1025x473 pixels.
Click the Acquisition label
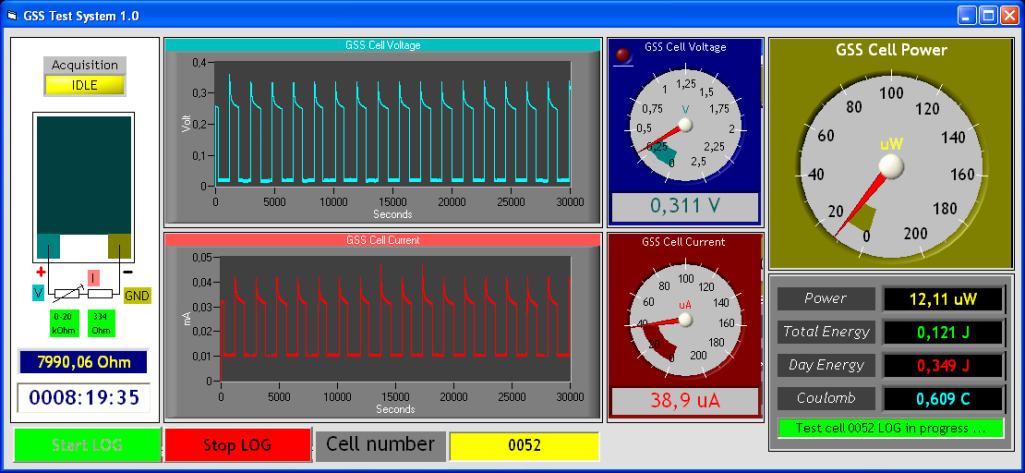pos(85,65)
